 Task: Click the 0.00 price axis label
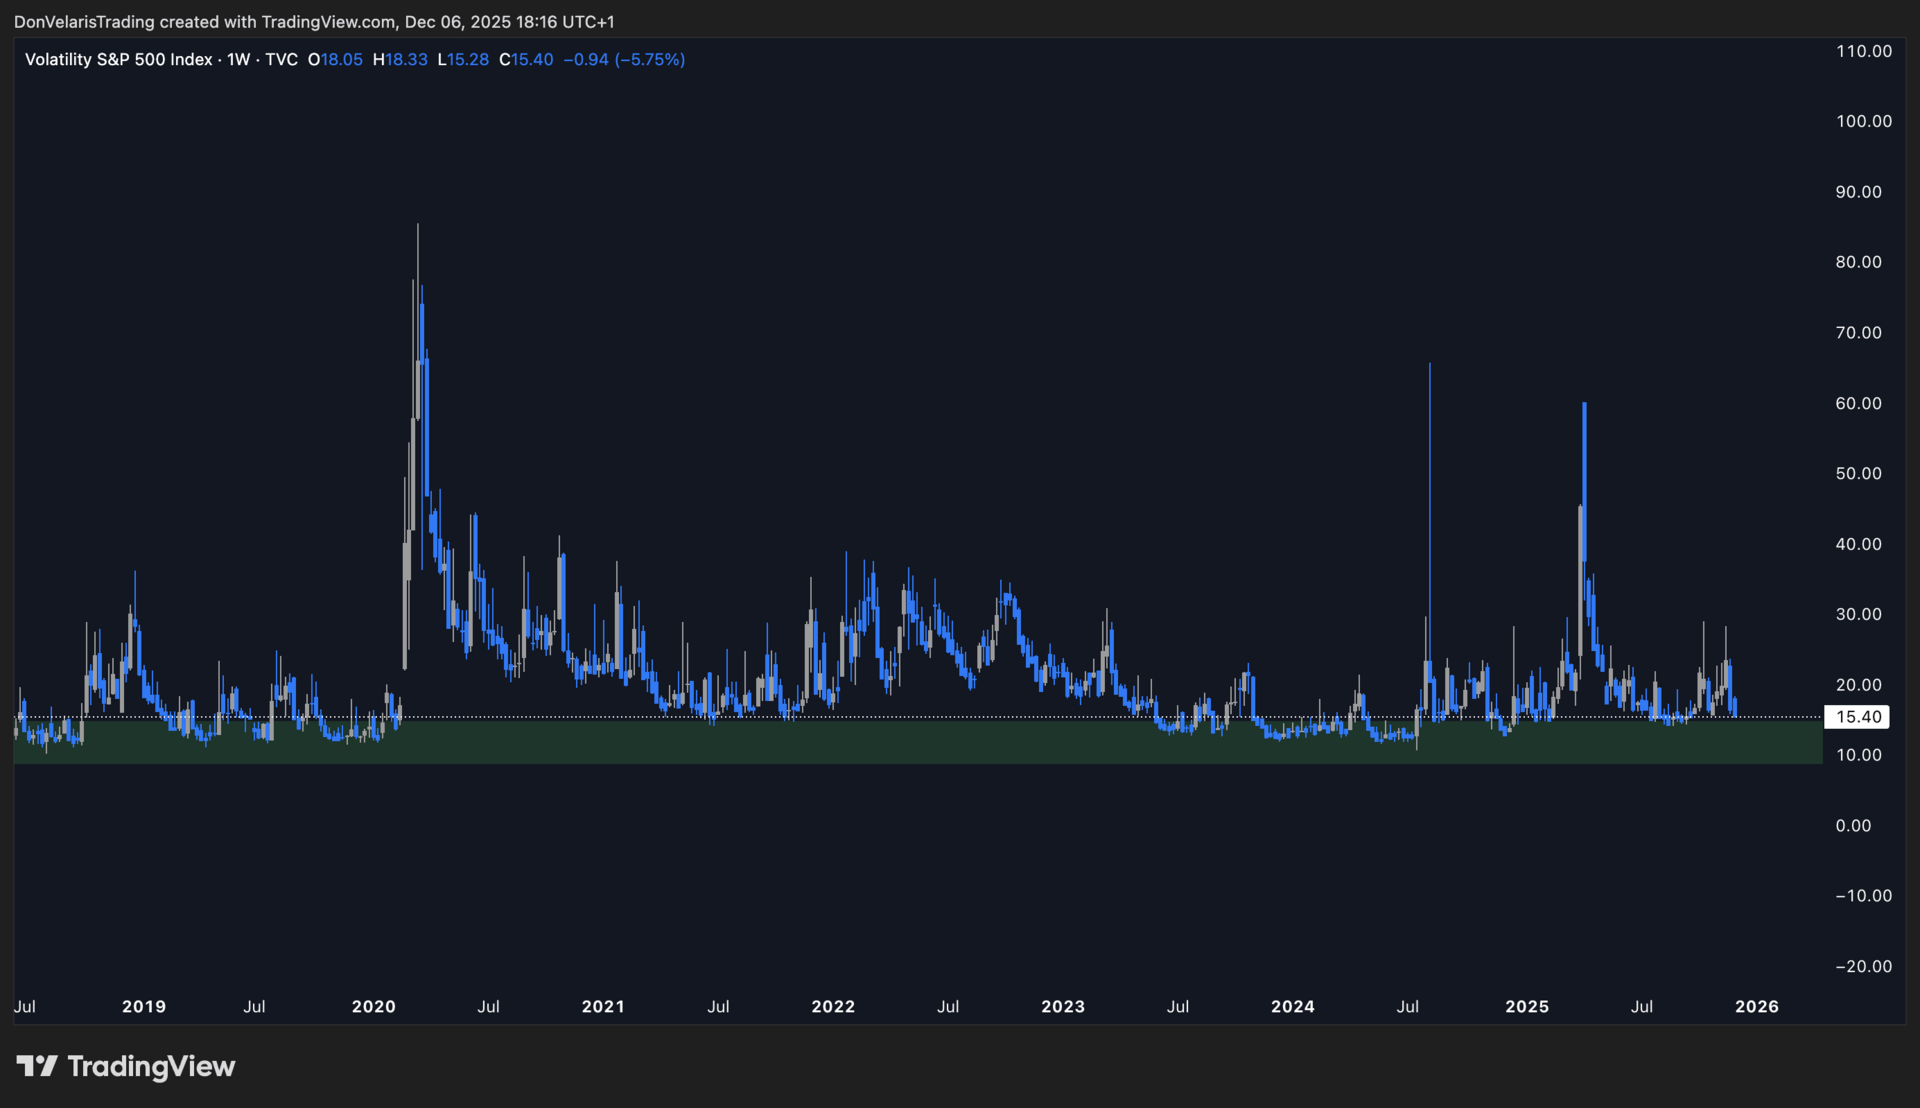pyautogui.click(x=1853, y=826)
